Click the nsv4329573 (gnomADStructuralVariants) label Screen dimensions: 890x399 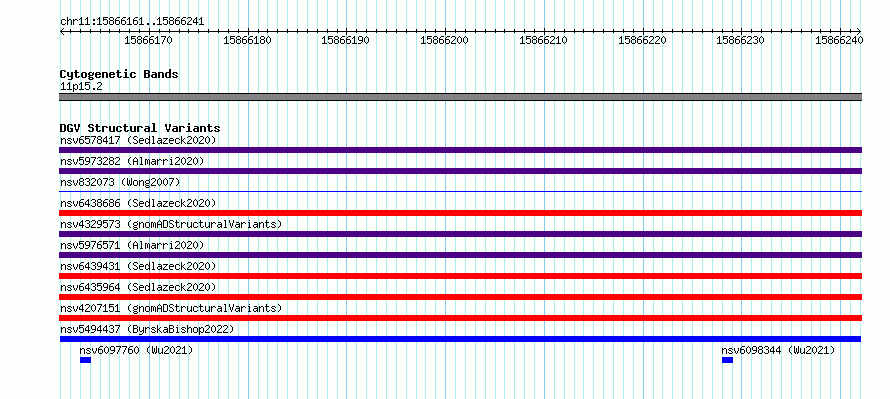click(171, 224)
